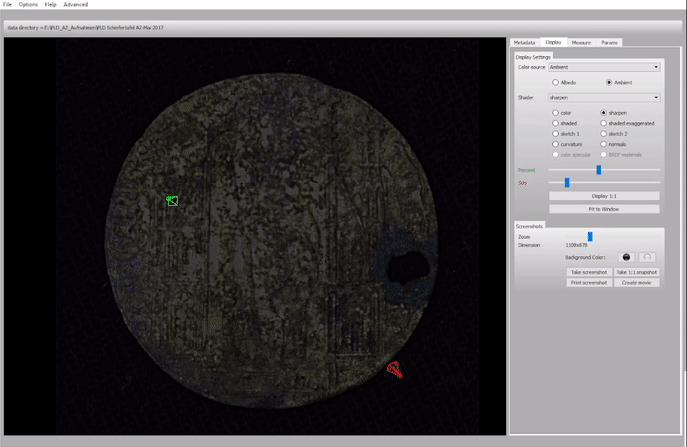This screenshot has width=687, height=447.
Task: Open the Options menu
Action: pos(28,5)
